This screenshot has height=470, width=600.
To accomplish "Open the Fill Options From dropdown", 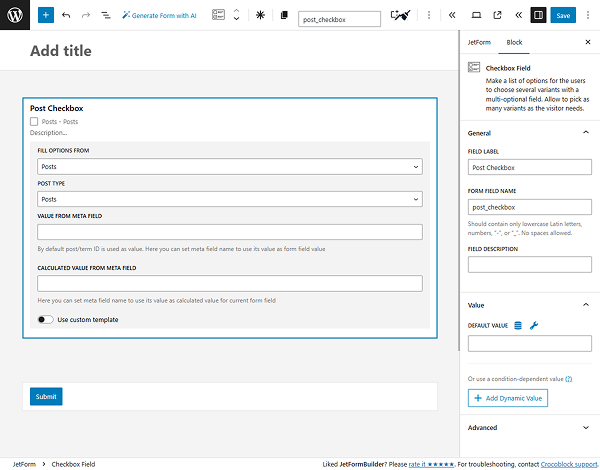I will [230, 167].
